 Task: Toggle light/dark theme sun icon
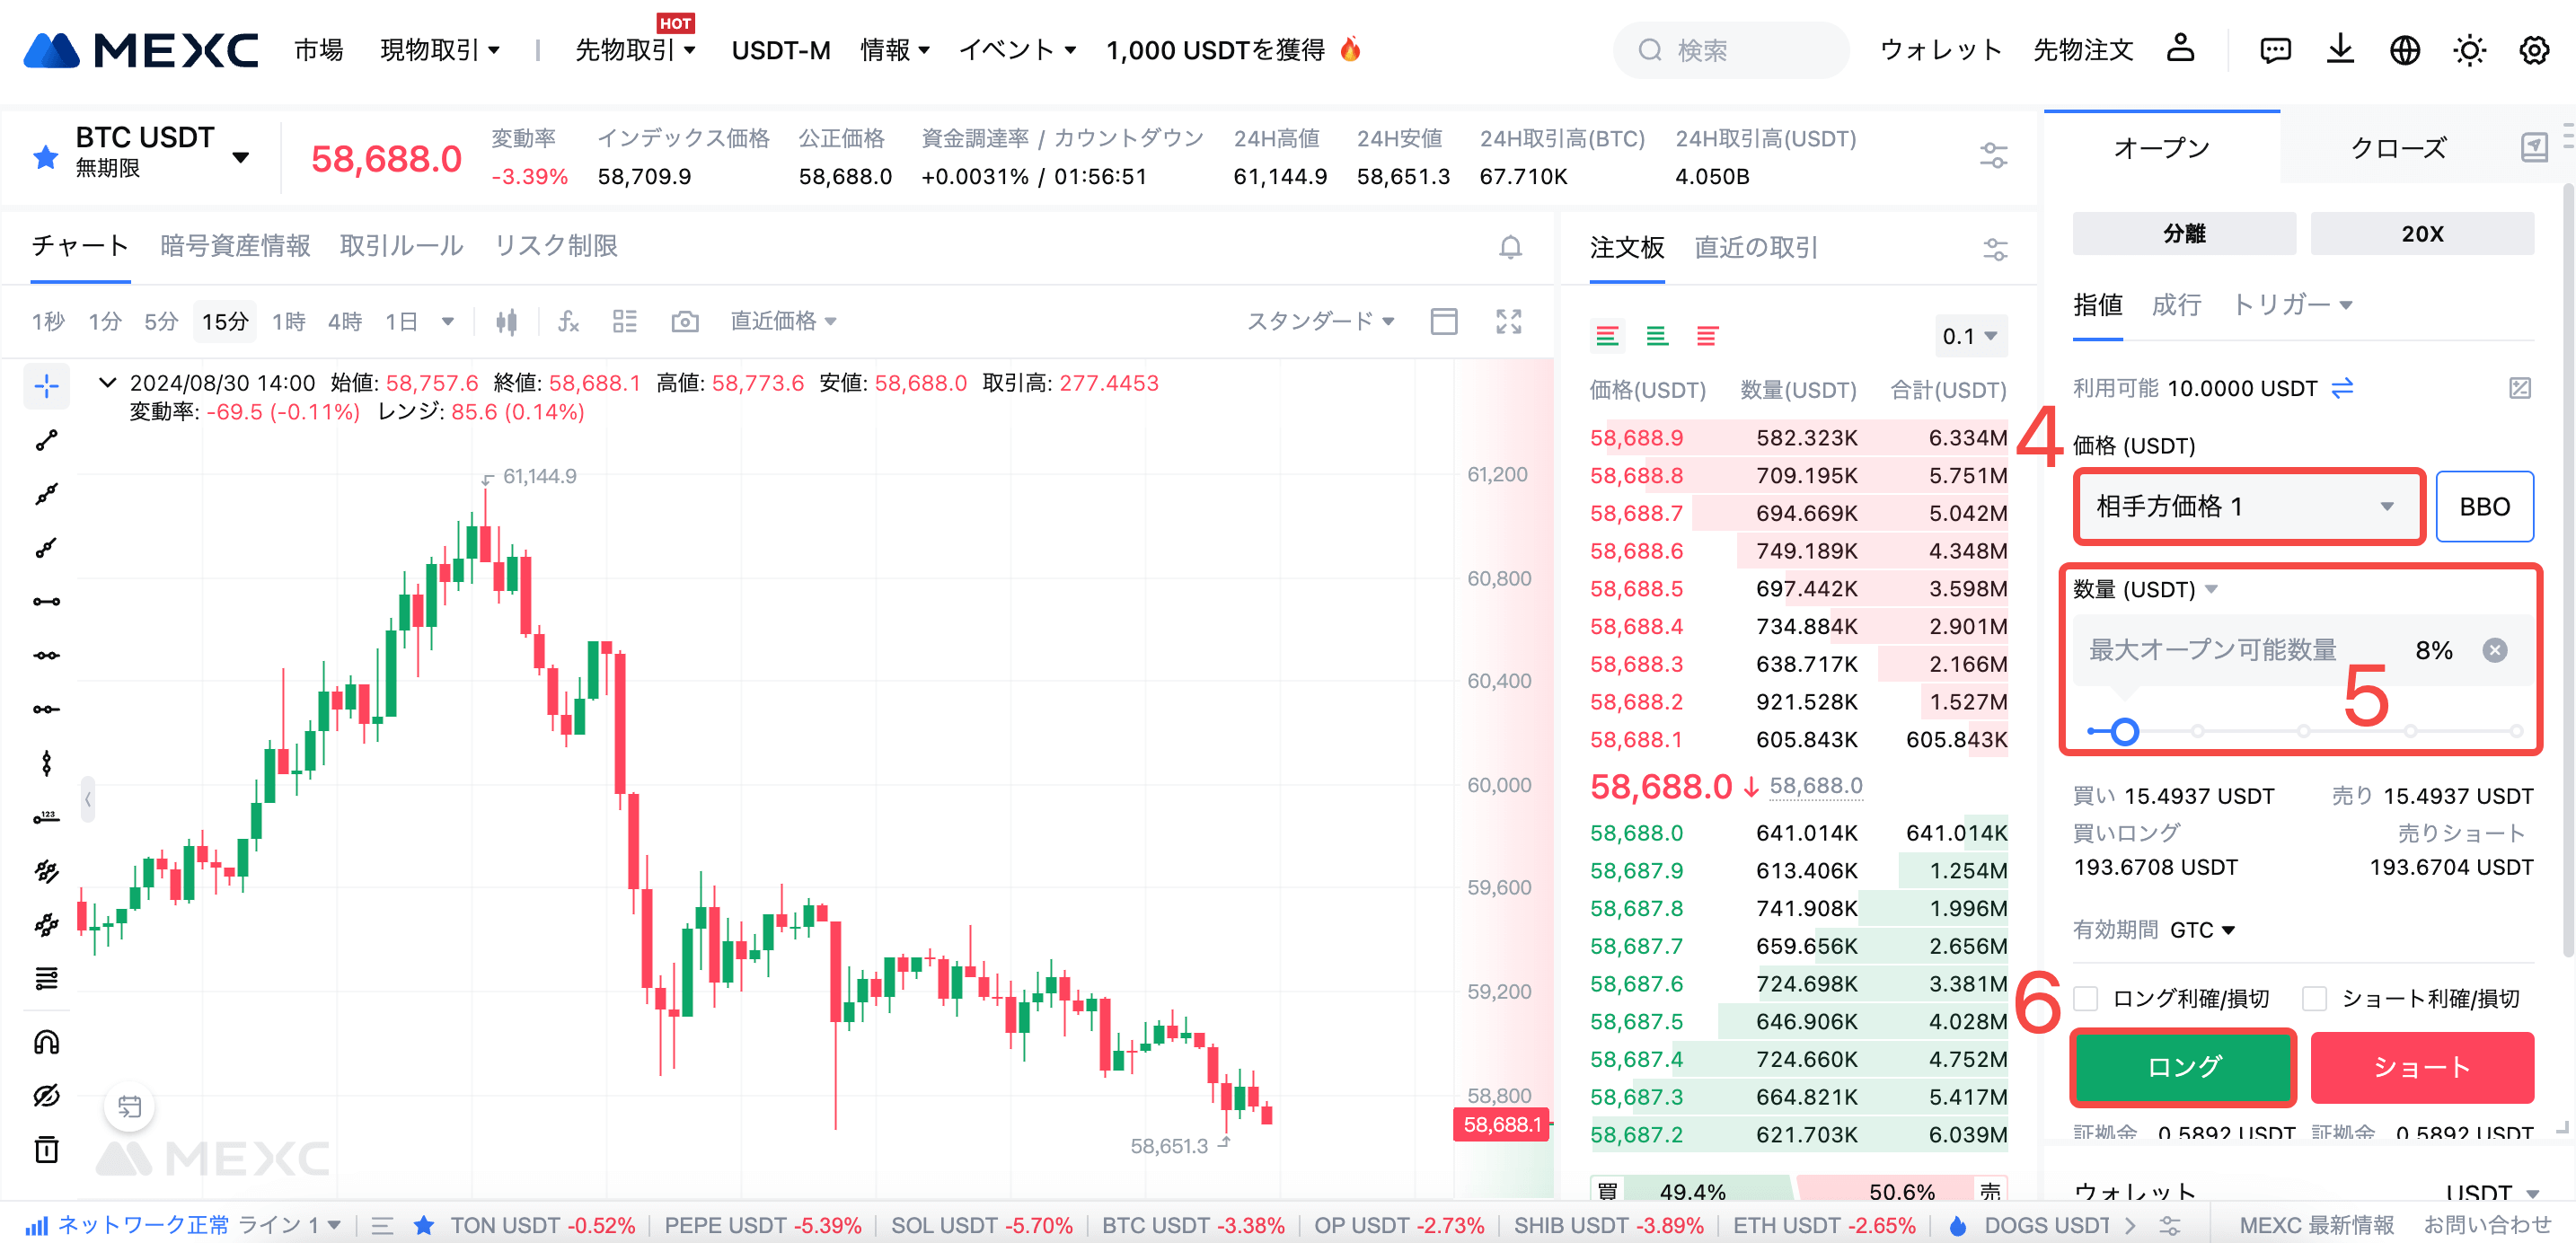point(2469,50)
